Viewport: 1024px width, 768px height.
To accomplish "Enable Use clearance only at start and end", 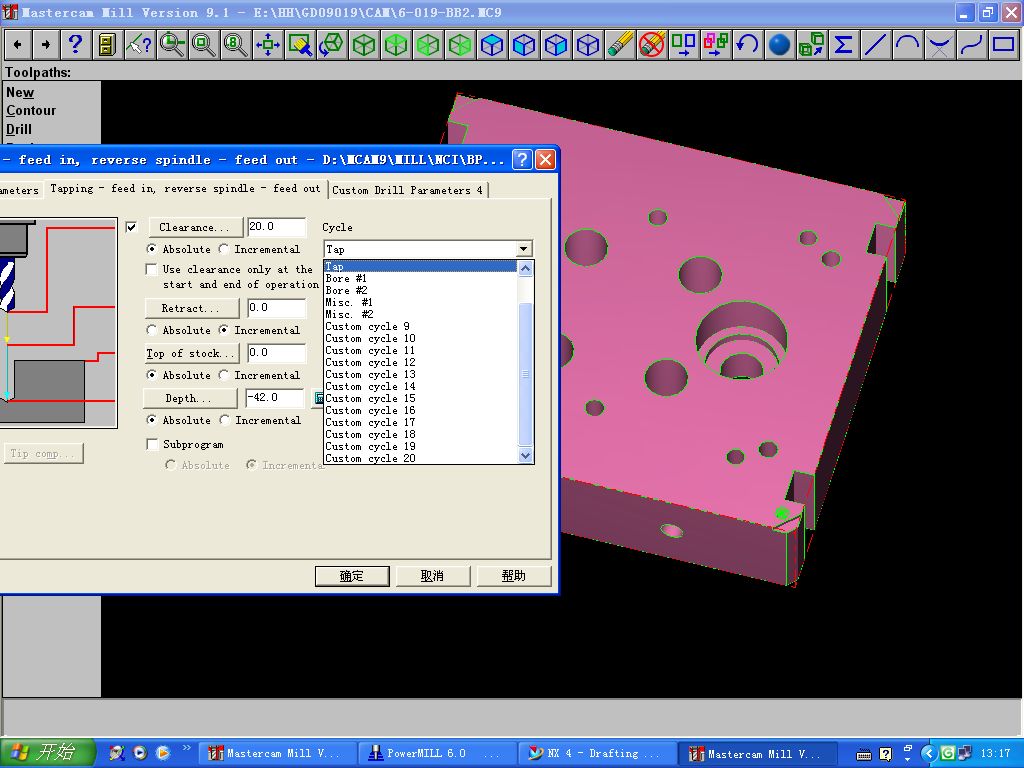I will 152,269.
